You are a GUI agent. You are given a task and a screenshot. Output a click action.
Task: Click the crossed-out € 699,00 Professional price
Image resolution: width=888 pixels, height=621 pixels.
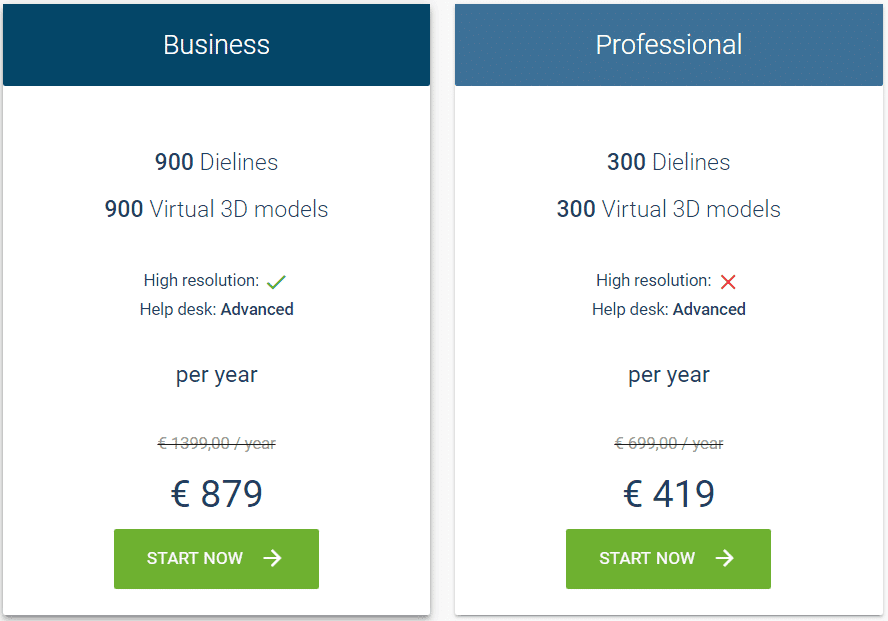click(668, 443)
